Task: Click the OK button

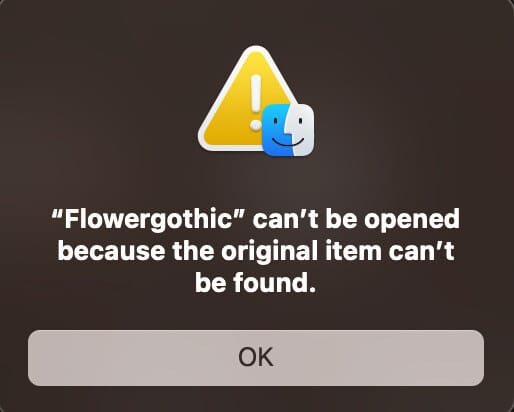Action: (256, 358)
